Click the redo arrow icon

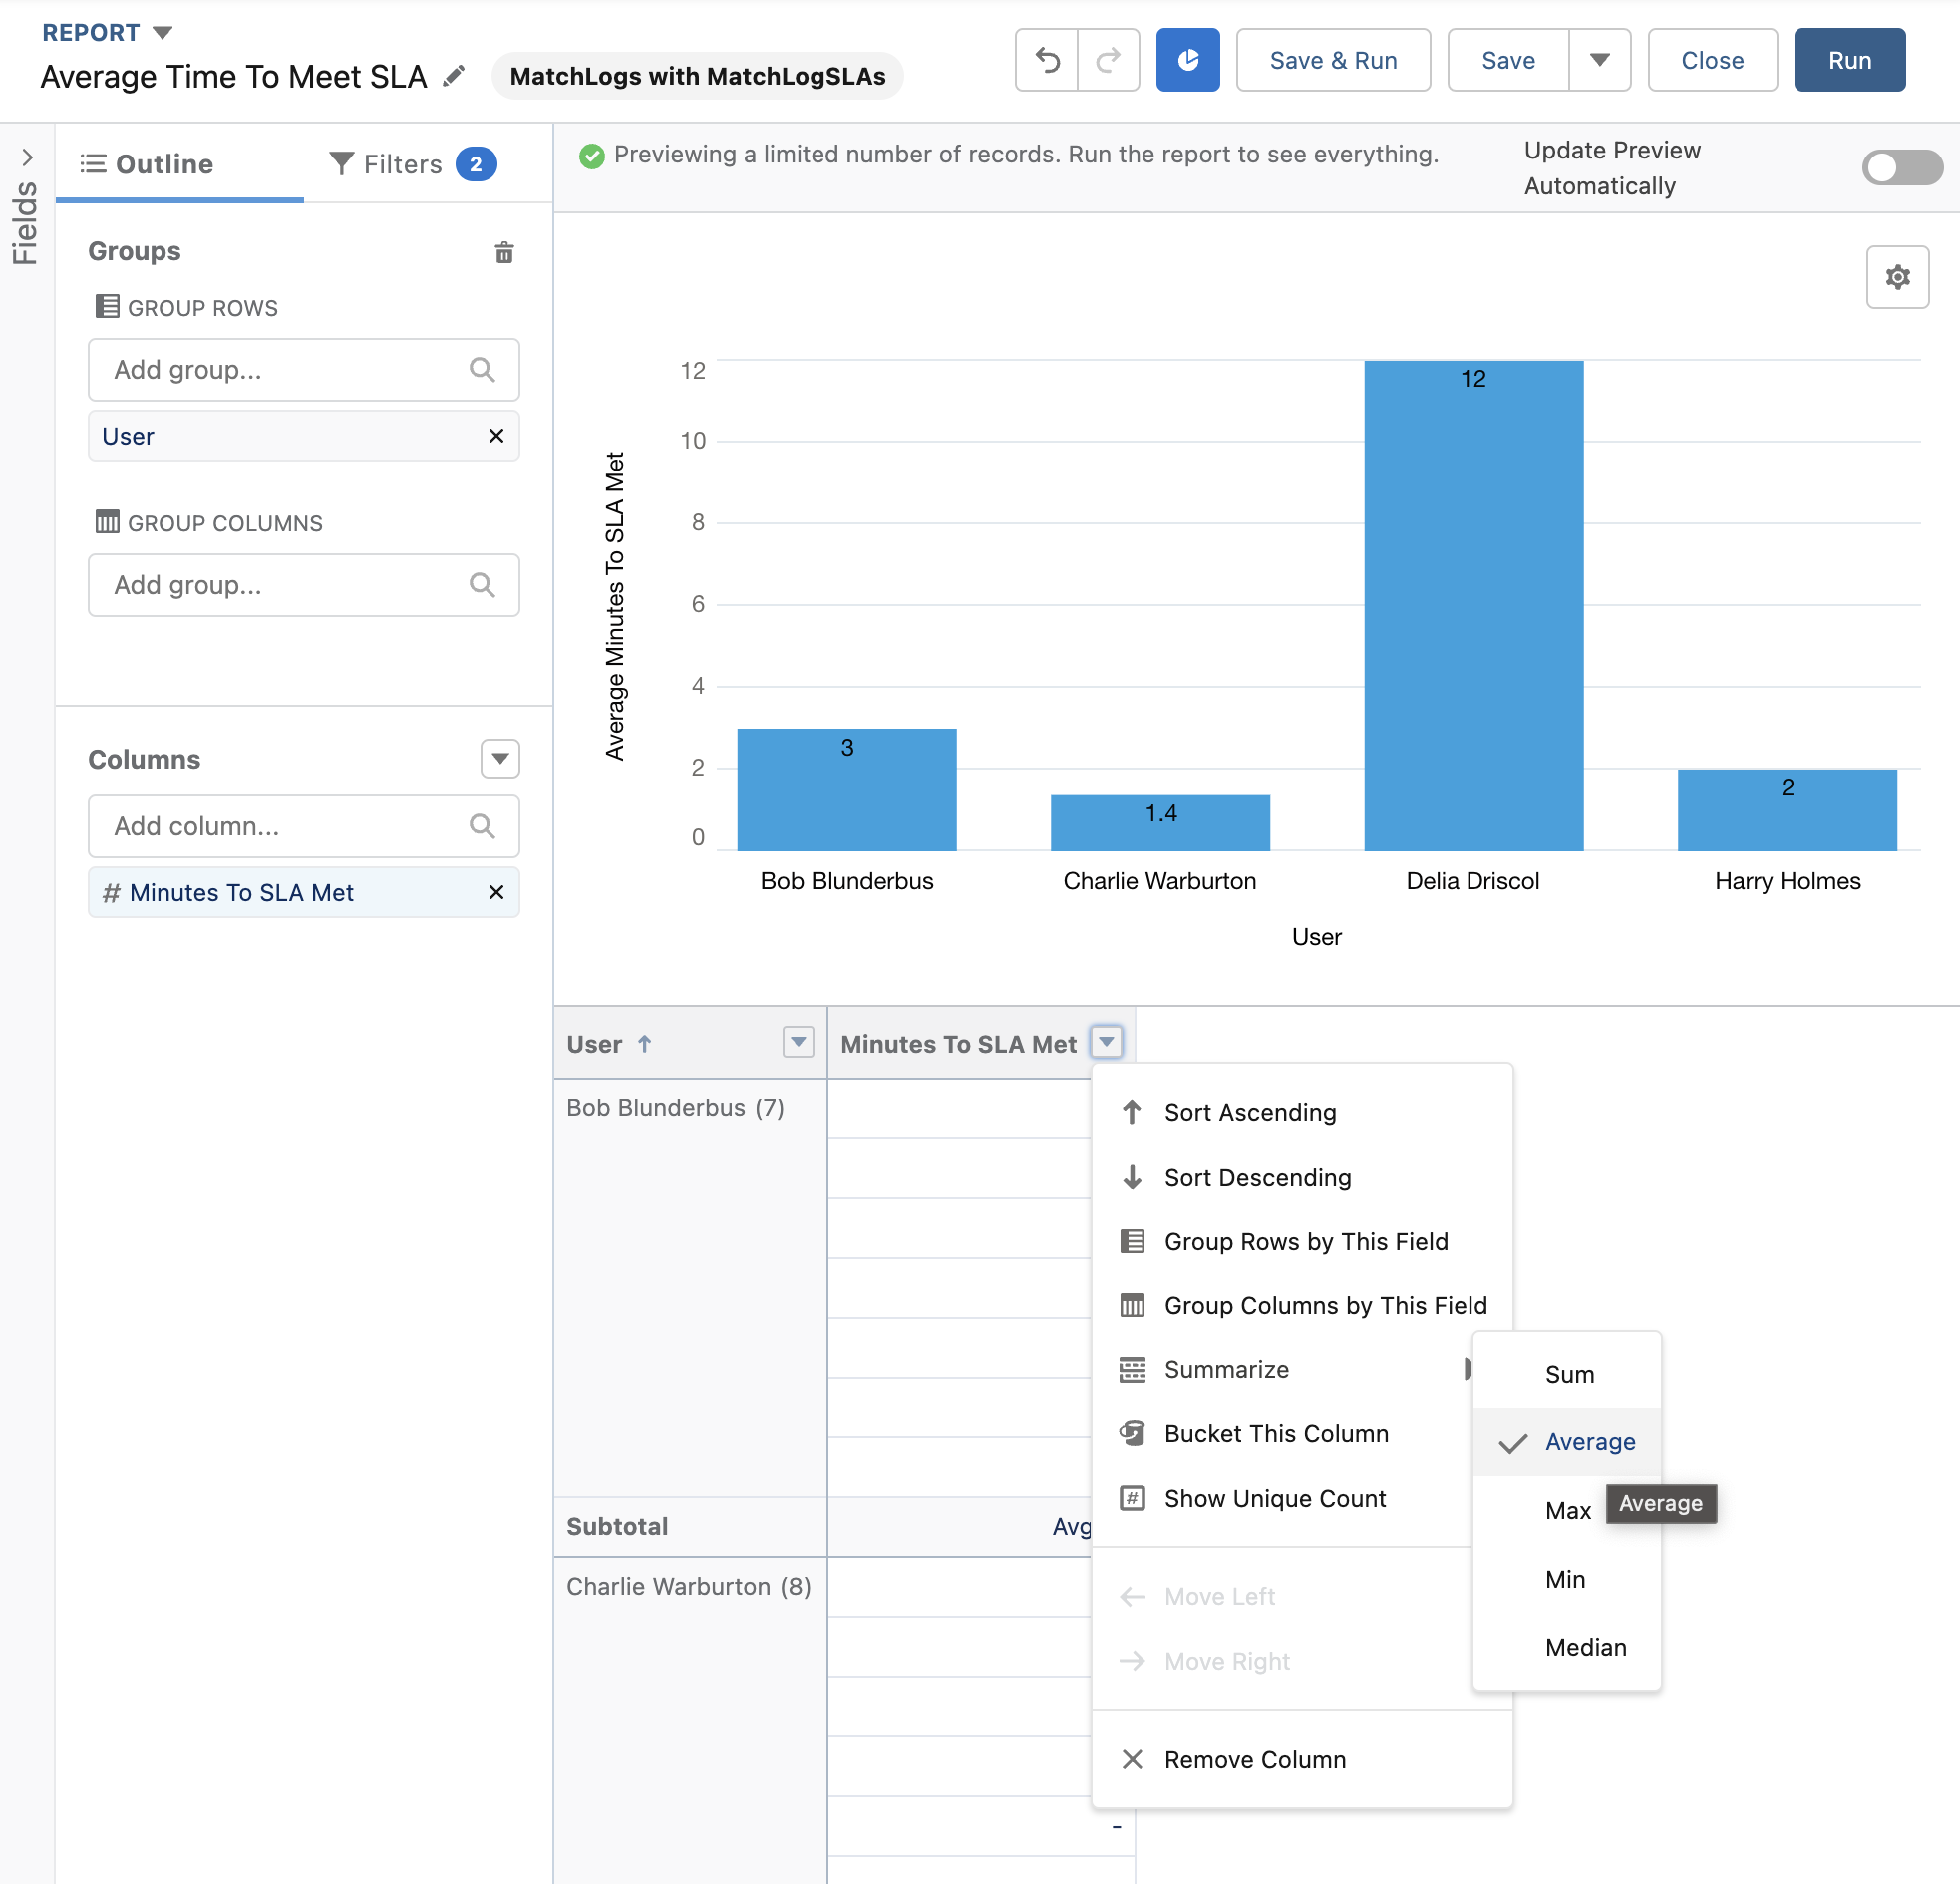[1108, 60]
